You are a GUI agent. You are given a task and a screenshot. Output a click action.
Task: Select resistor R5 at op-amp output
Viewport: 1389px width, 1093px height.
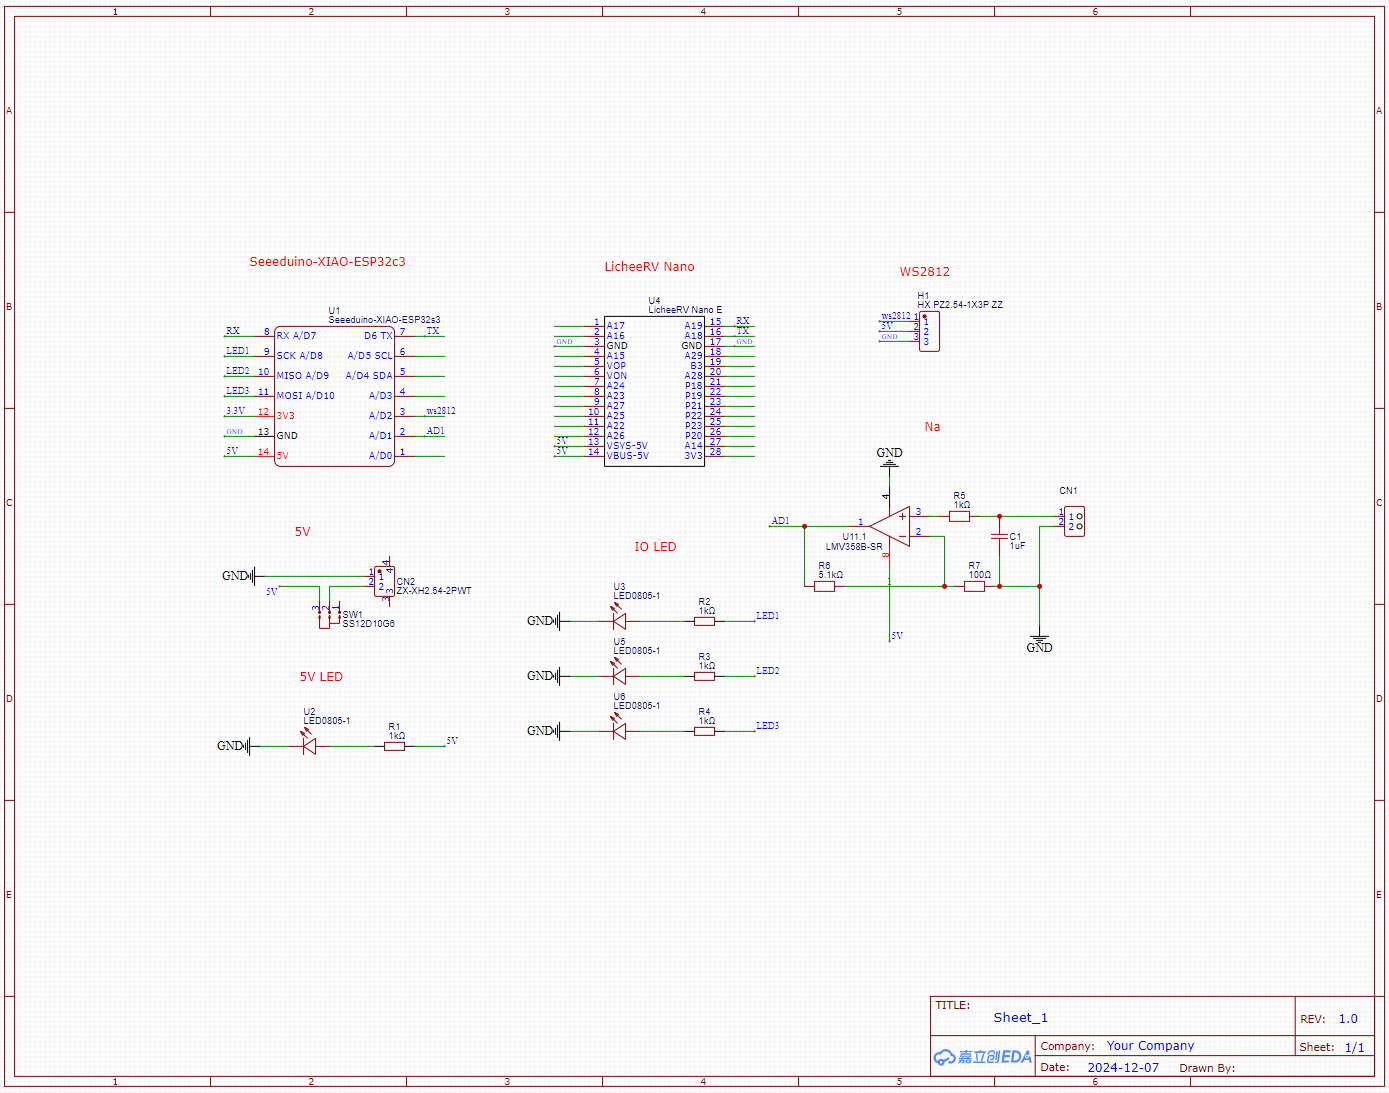click(960, 516)
